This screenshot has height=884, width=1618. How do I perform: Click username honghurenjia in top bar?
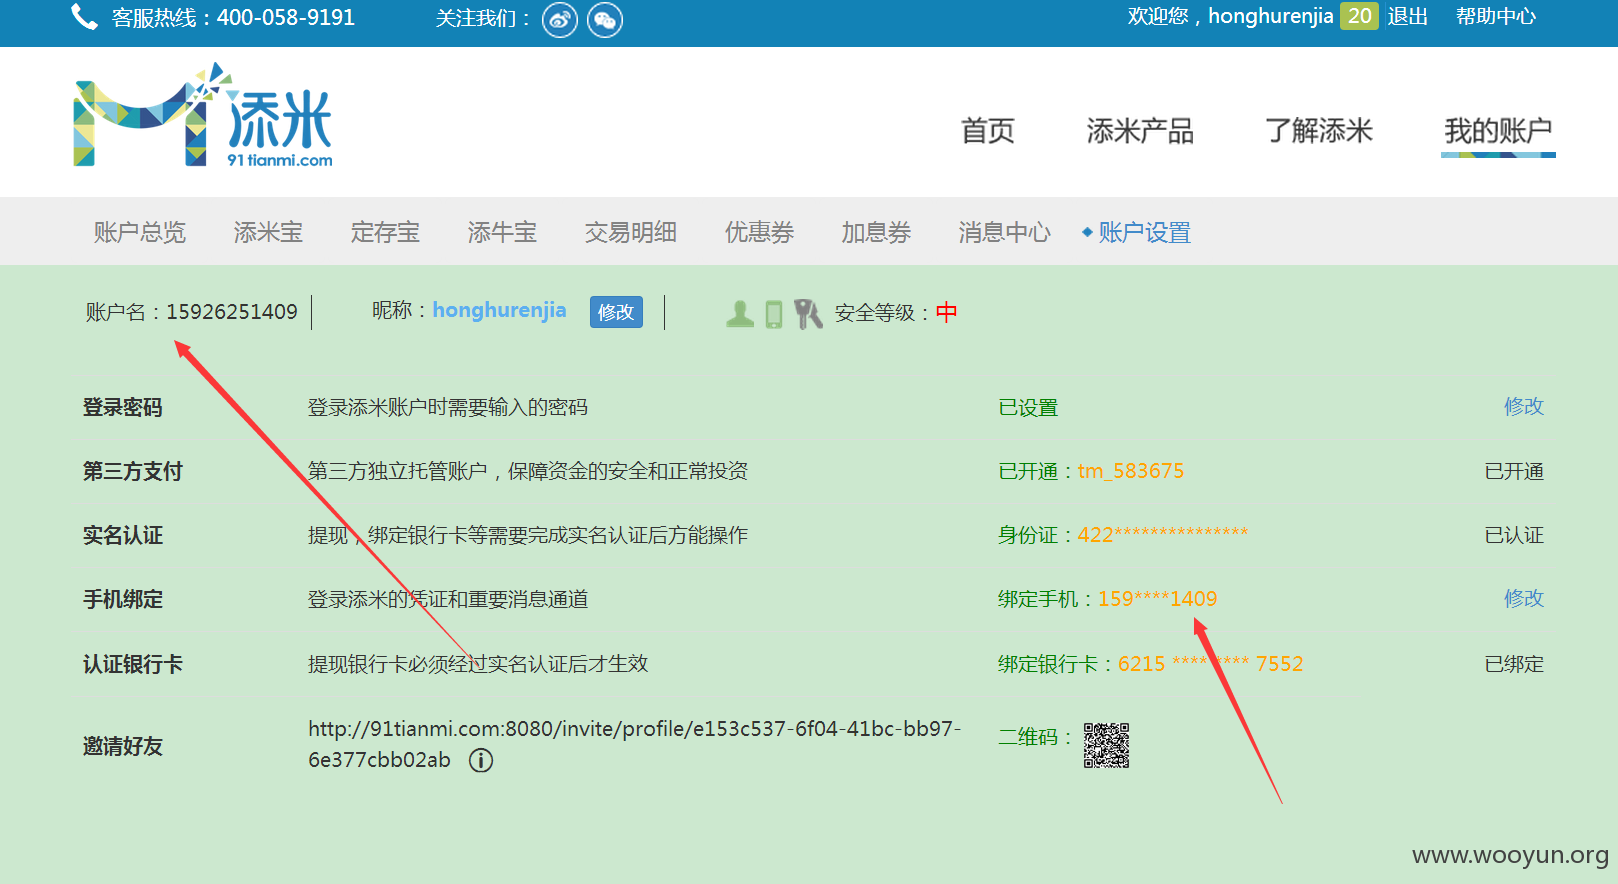pos(1270,16)
